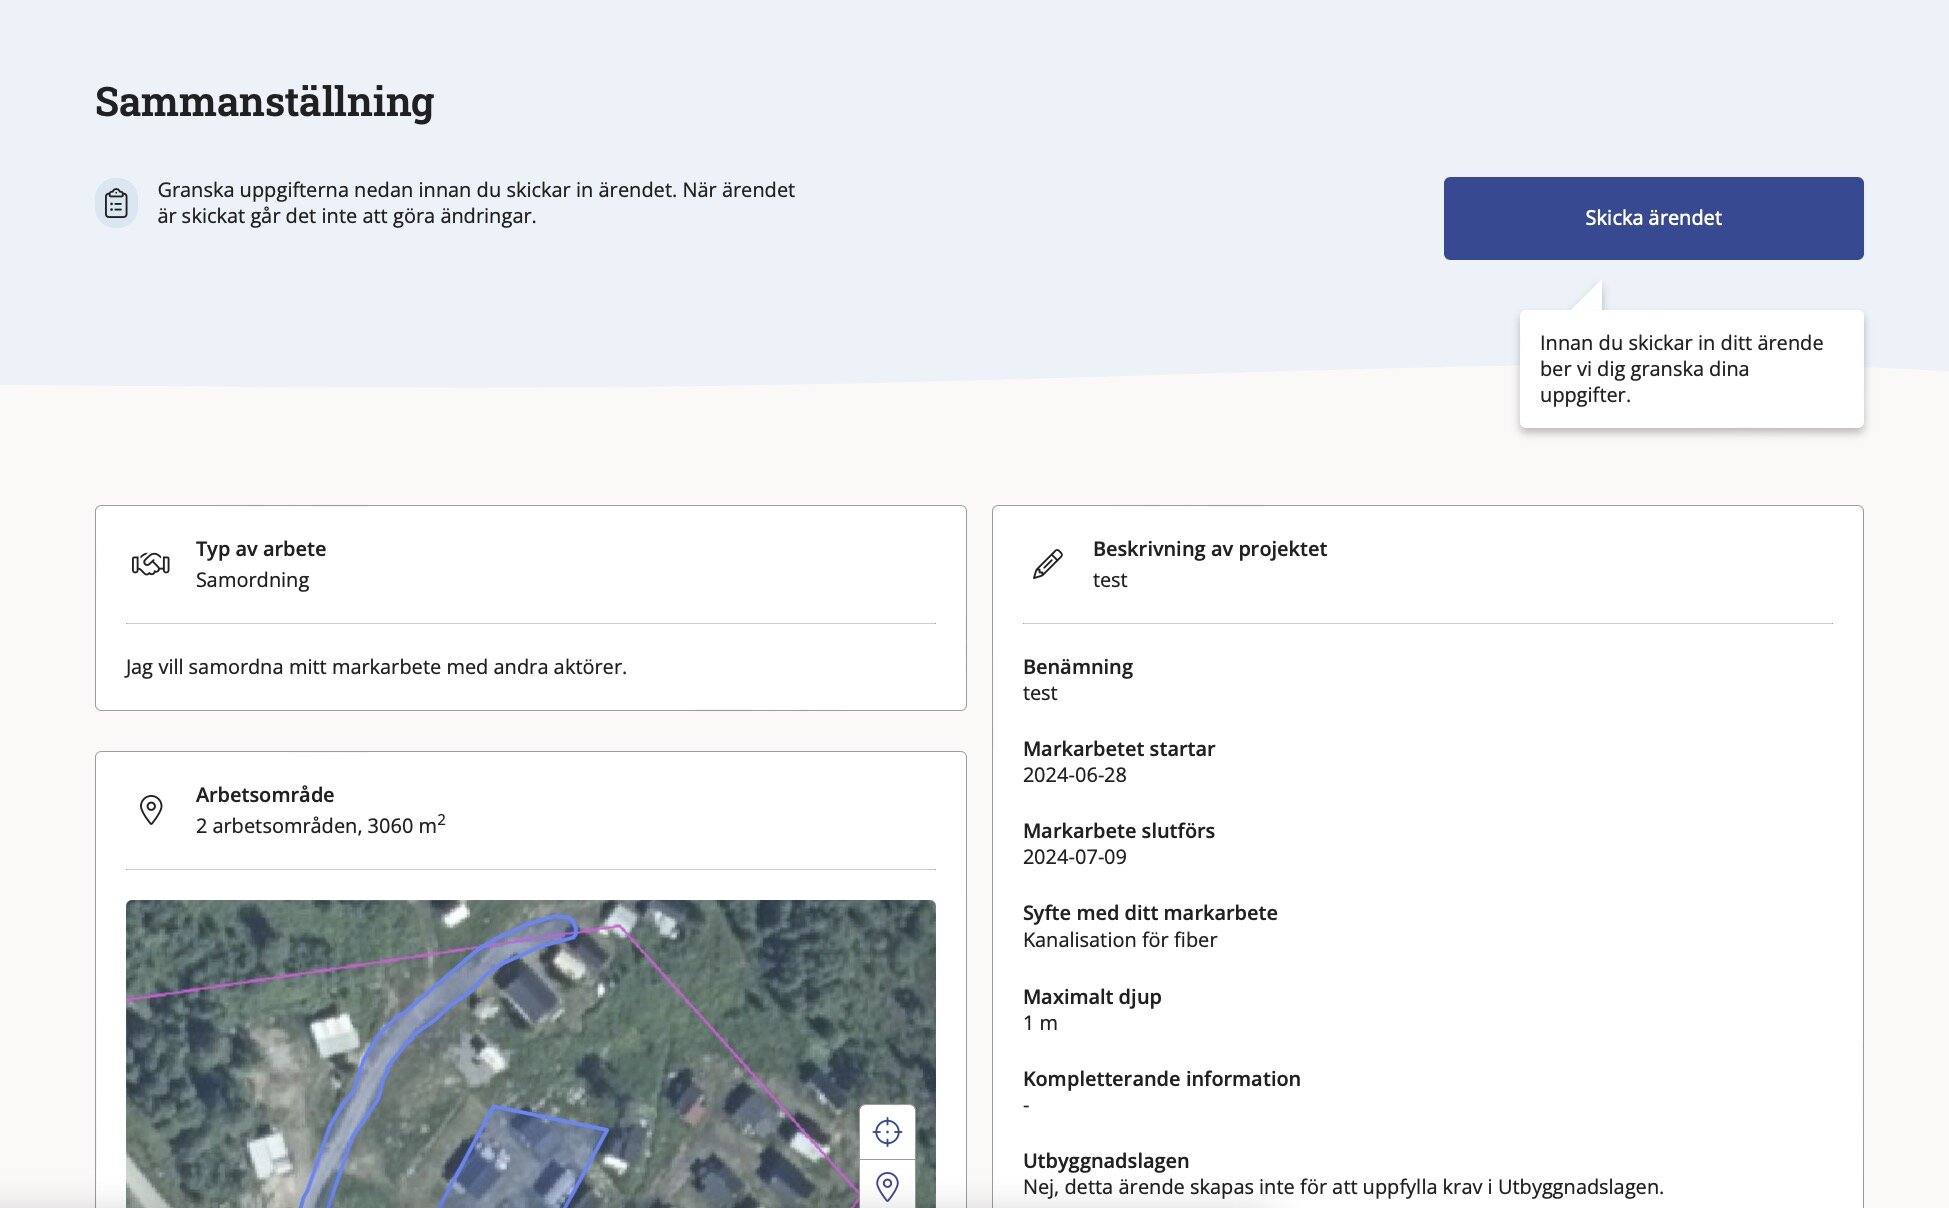Screen dimensions: 1949x1208
Task: Click the Beskrivning av projektet heading
Action: pyautogui.click(x=1210, y=549)
